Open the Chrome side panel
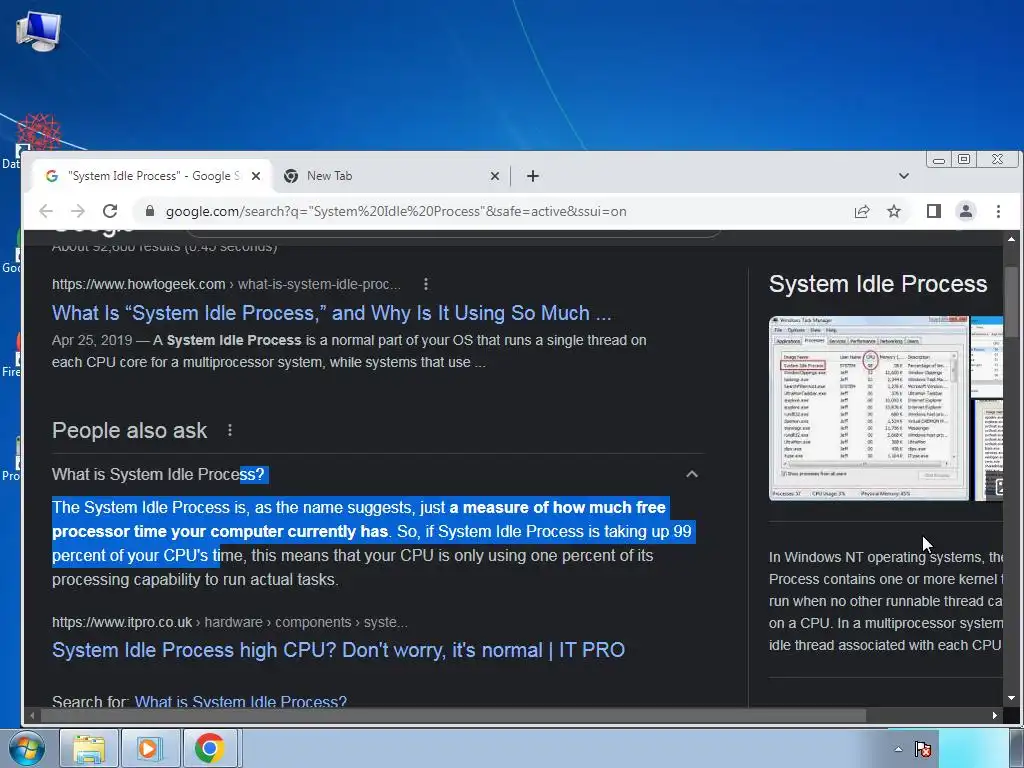Screen dimensions: 1024x768 point(933,211)
